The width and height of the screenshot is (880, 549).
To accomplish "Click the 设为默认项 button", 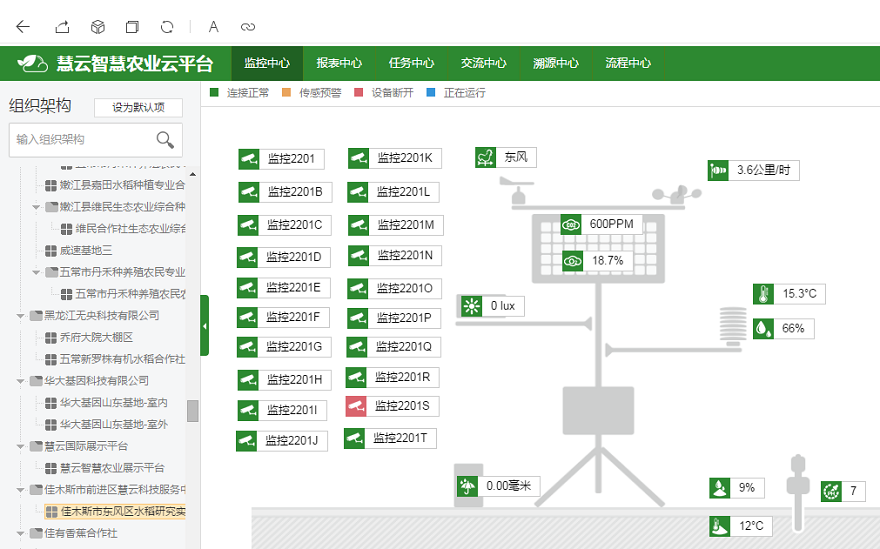I will click(138, 108).
